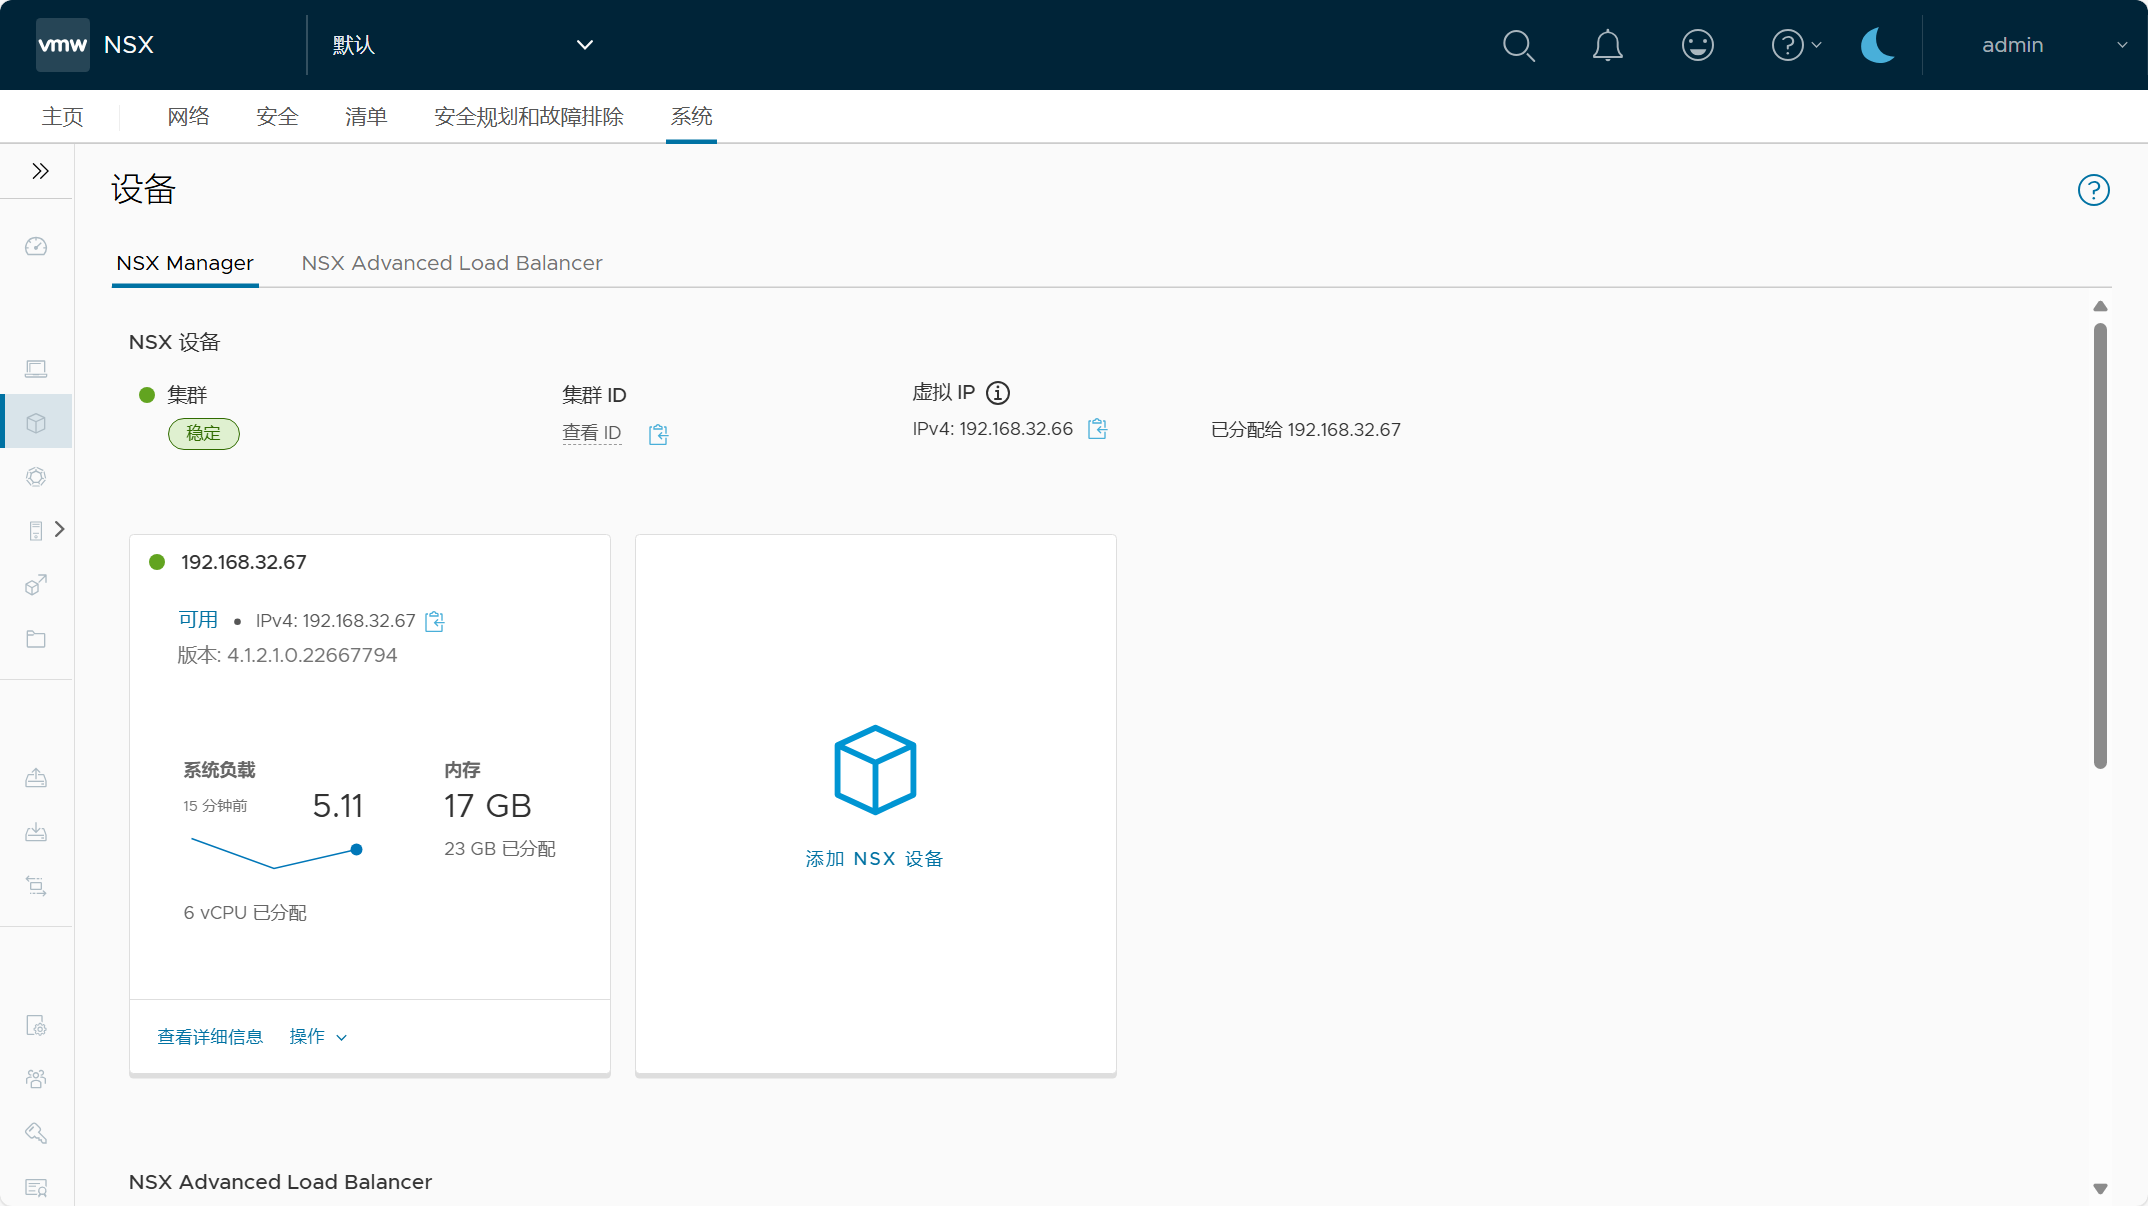Image resolution: width=2148 pixels, height=1206 pixels.
Task: Select the 系统 tab
Action: click(x=691, y=117)
